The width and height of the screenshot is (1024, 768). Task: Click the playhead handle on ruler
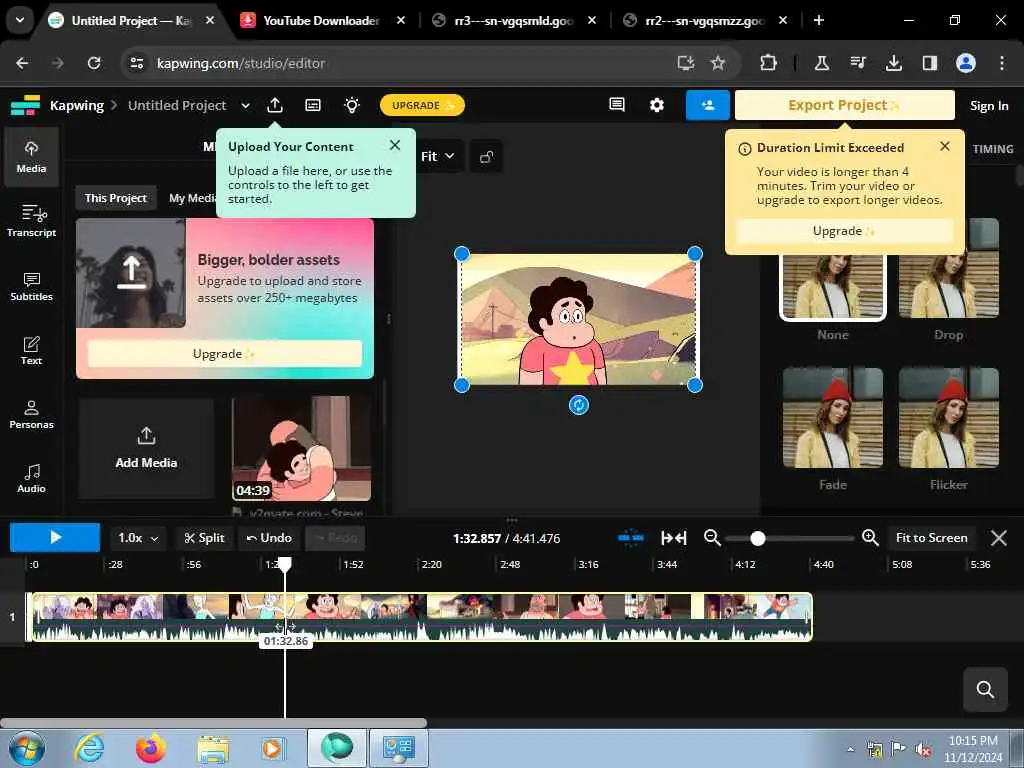tap(285, 564)
